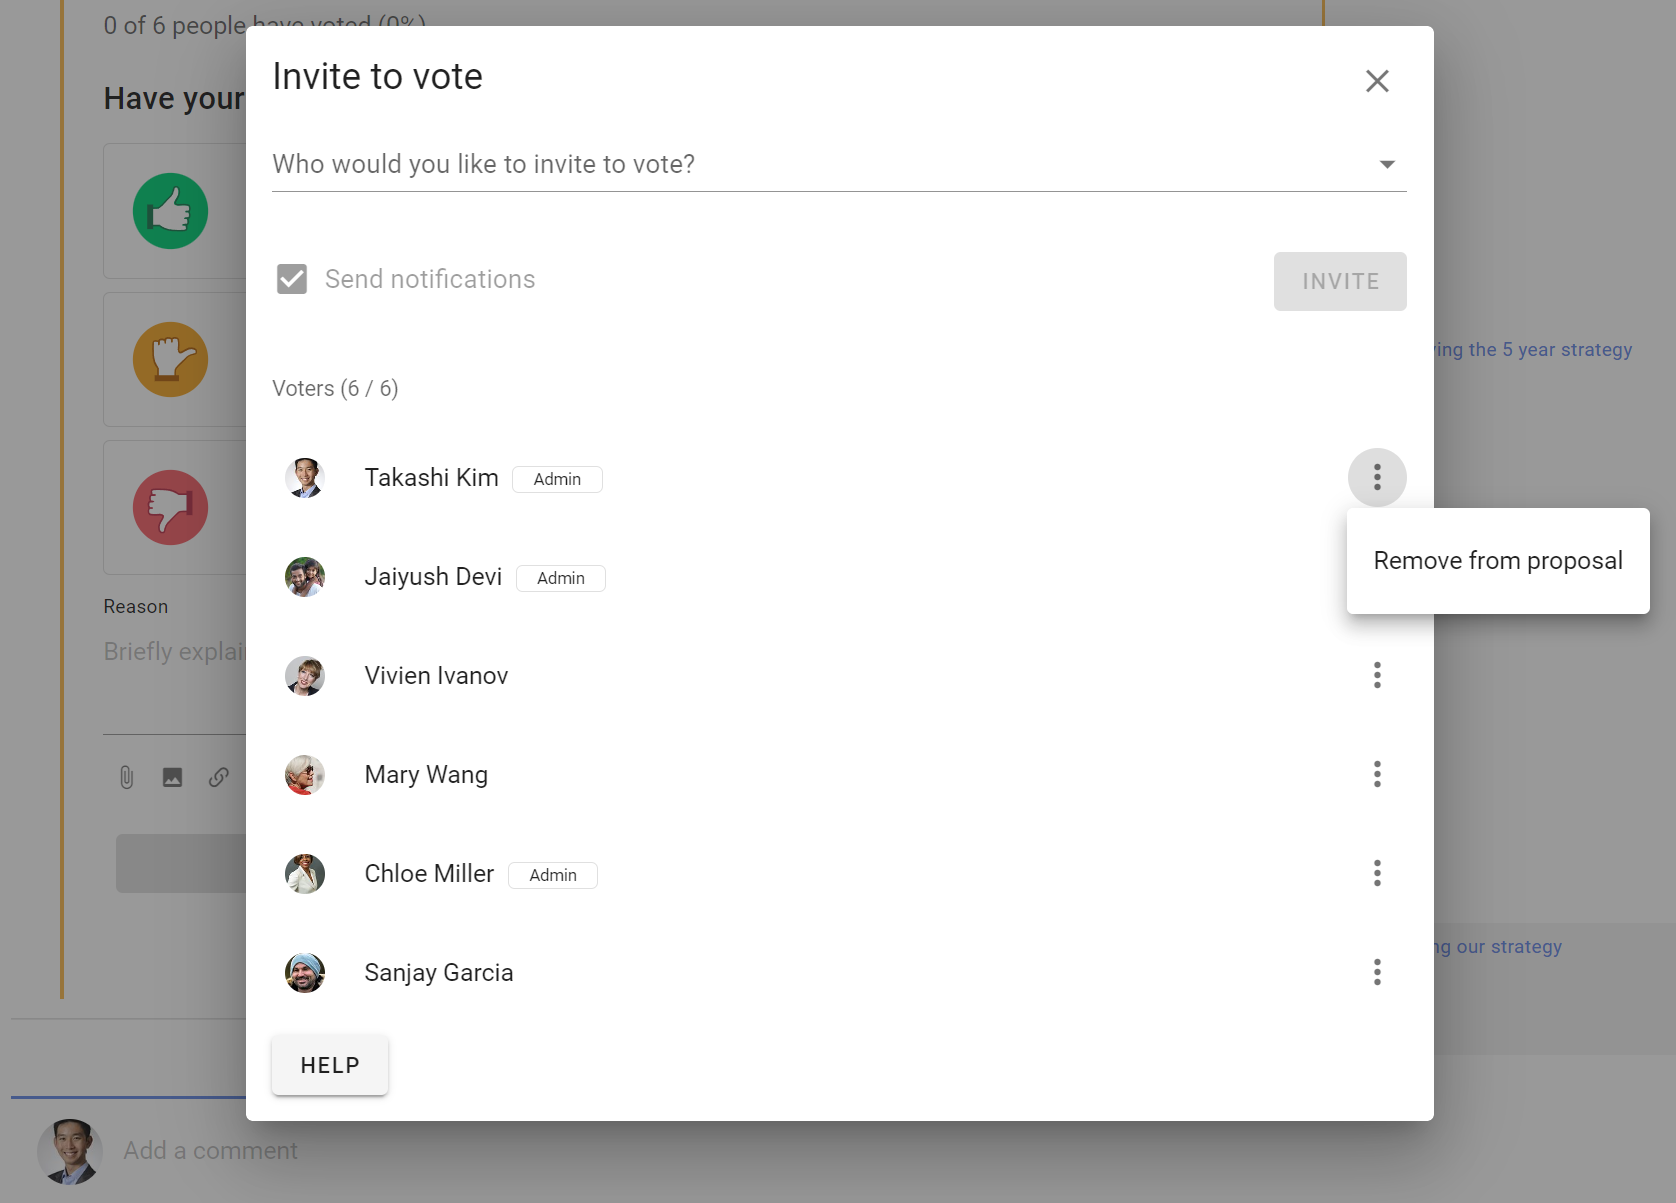Click the paperclip attach file icon
This screenshot has height=1203, width=1676.
[x=126, y=777]
